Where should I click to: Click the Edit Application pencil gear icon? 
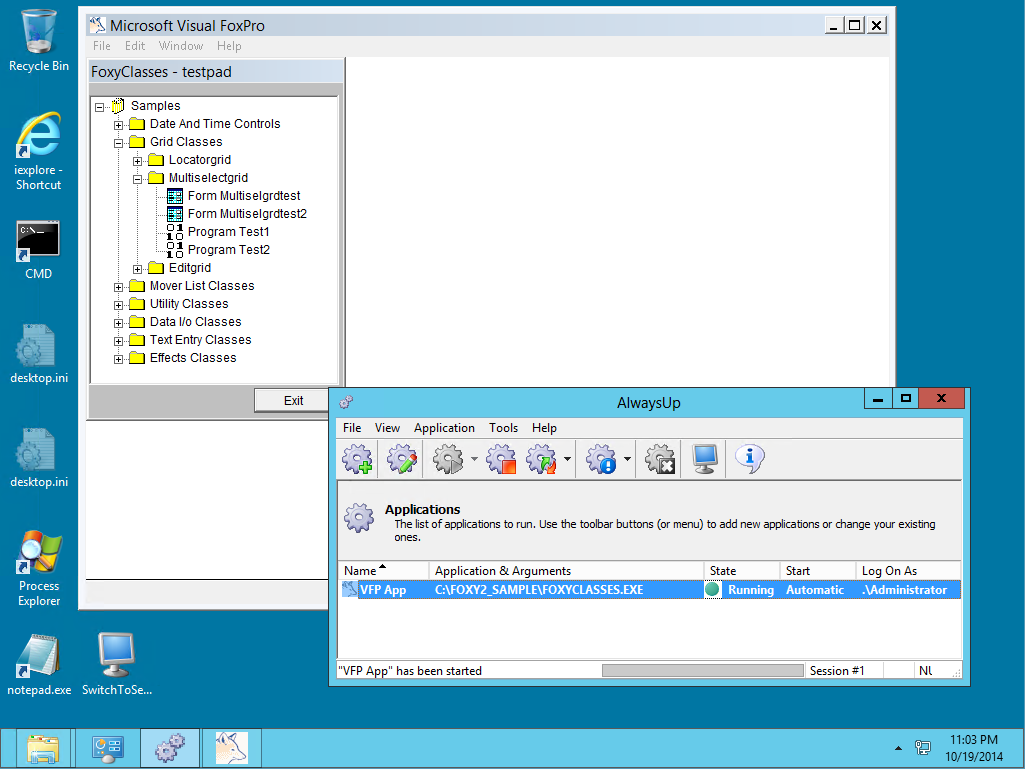[401, 460]
